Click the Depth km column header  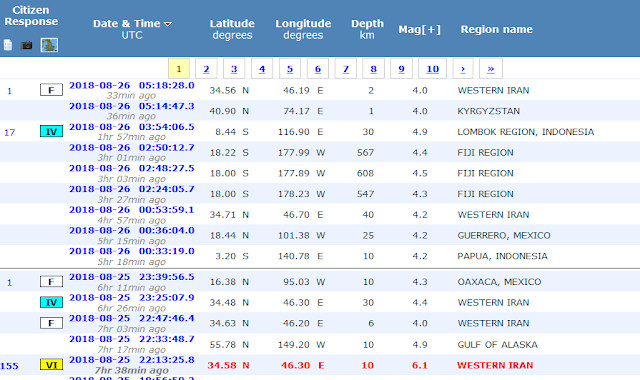point(367,29)
